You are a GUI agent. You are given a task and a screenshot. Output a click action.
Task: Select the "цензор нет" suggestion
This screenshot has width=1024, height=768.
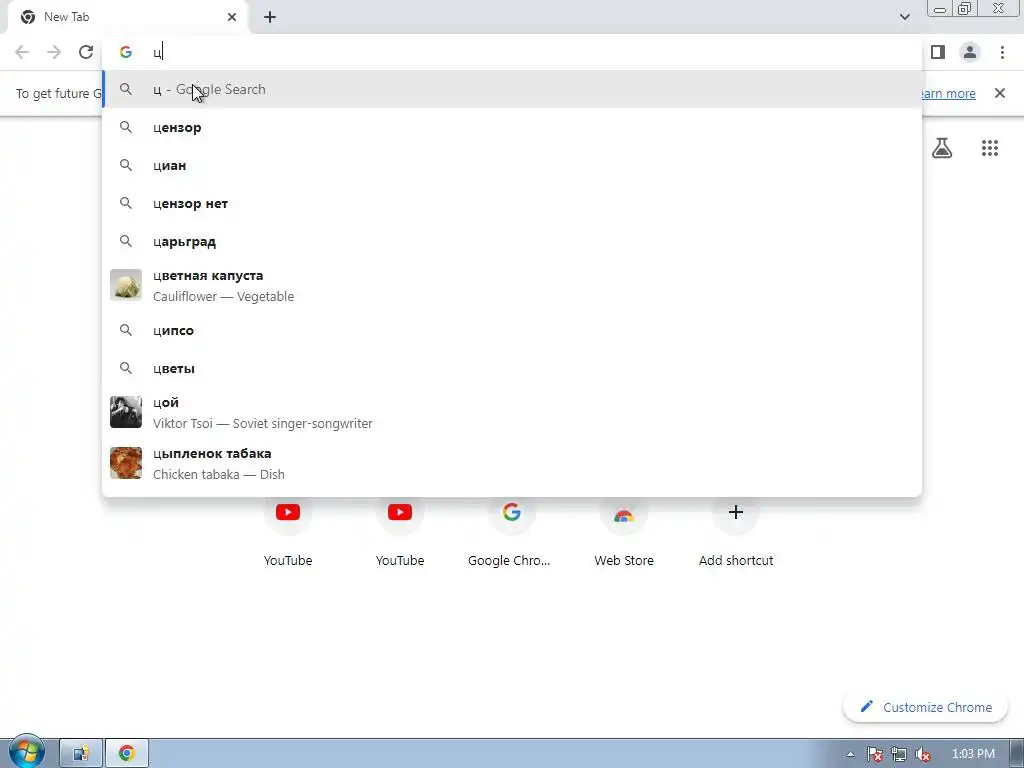coord(512,203)
